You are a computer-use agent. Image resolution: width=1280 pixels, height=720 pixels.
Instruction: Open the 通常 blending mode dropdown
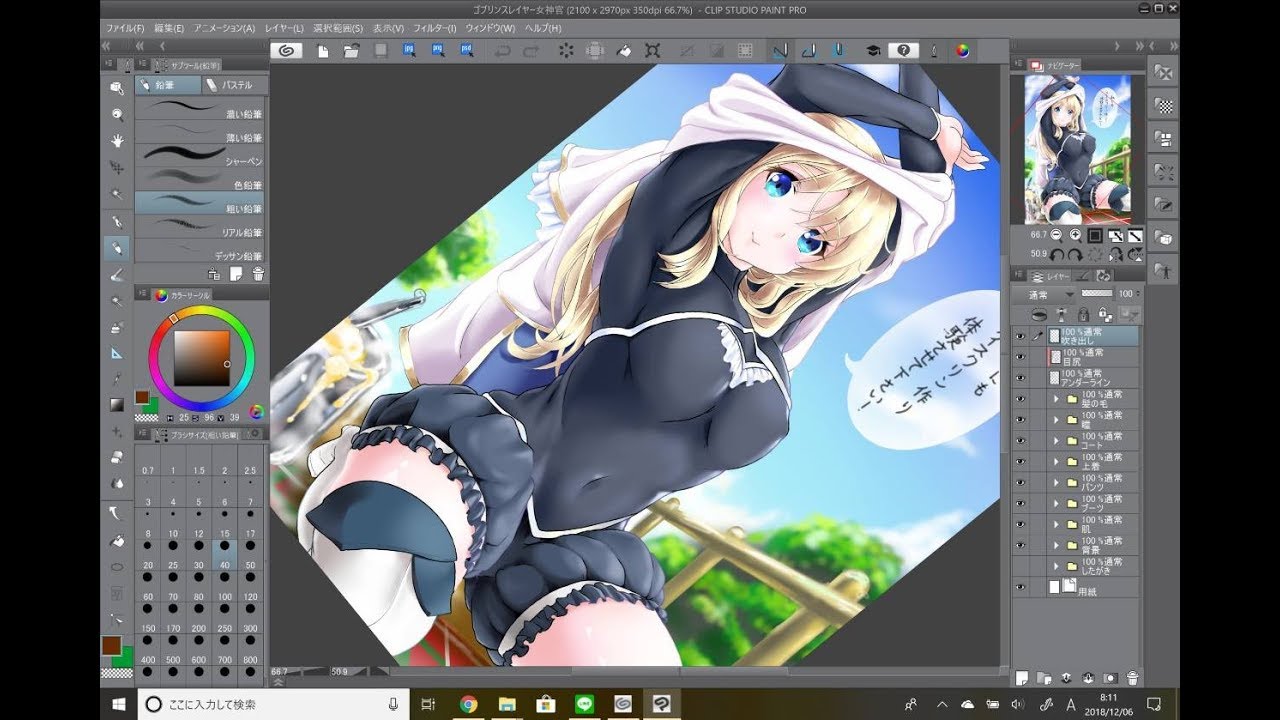click(x=1043, y=295)
